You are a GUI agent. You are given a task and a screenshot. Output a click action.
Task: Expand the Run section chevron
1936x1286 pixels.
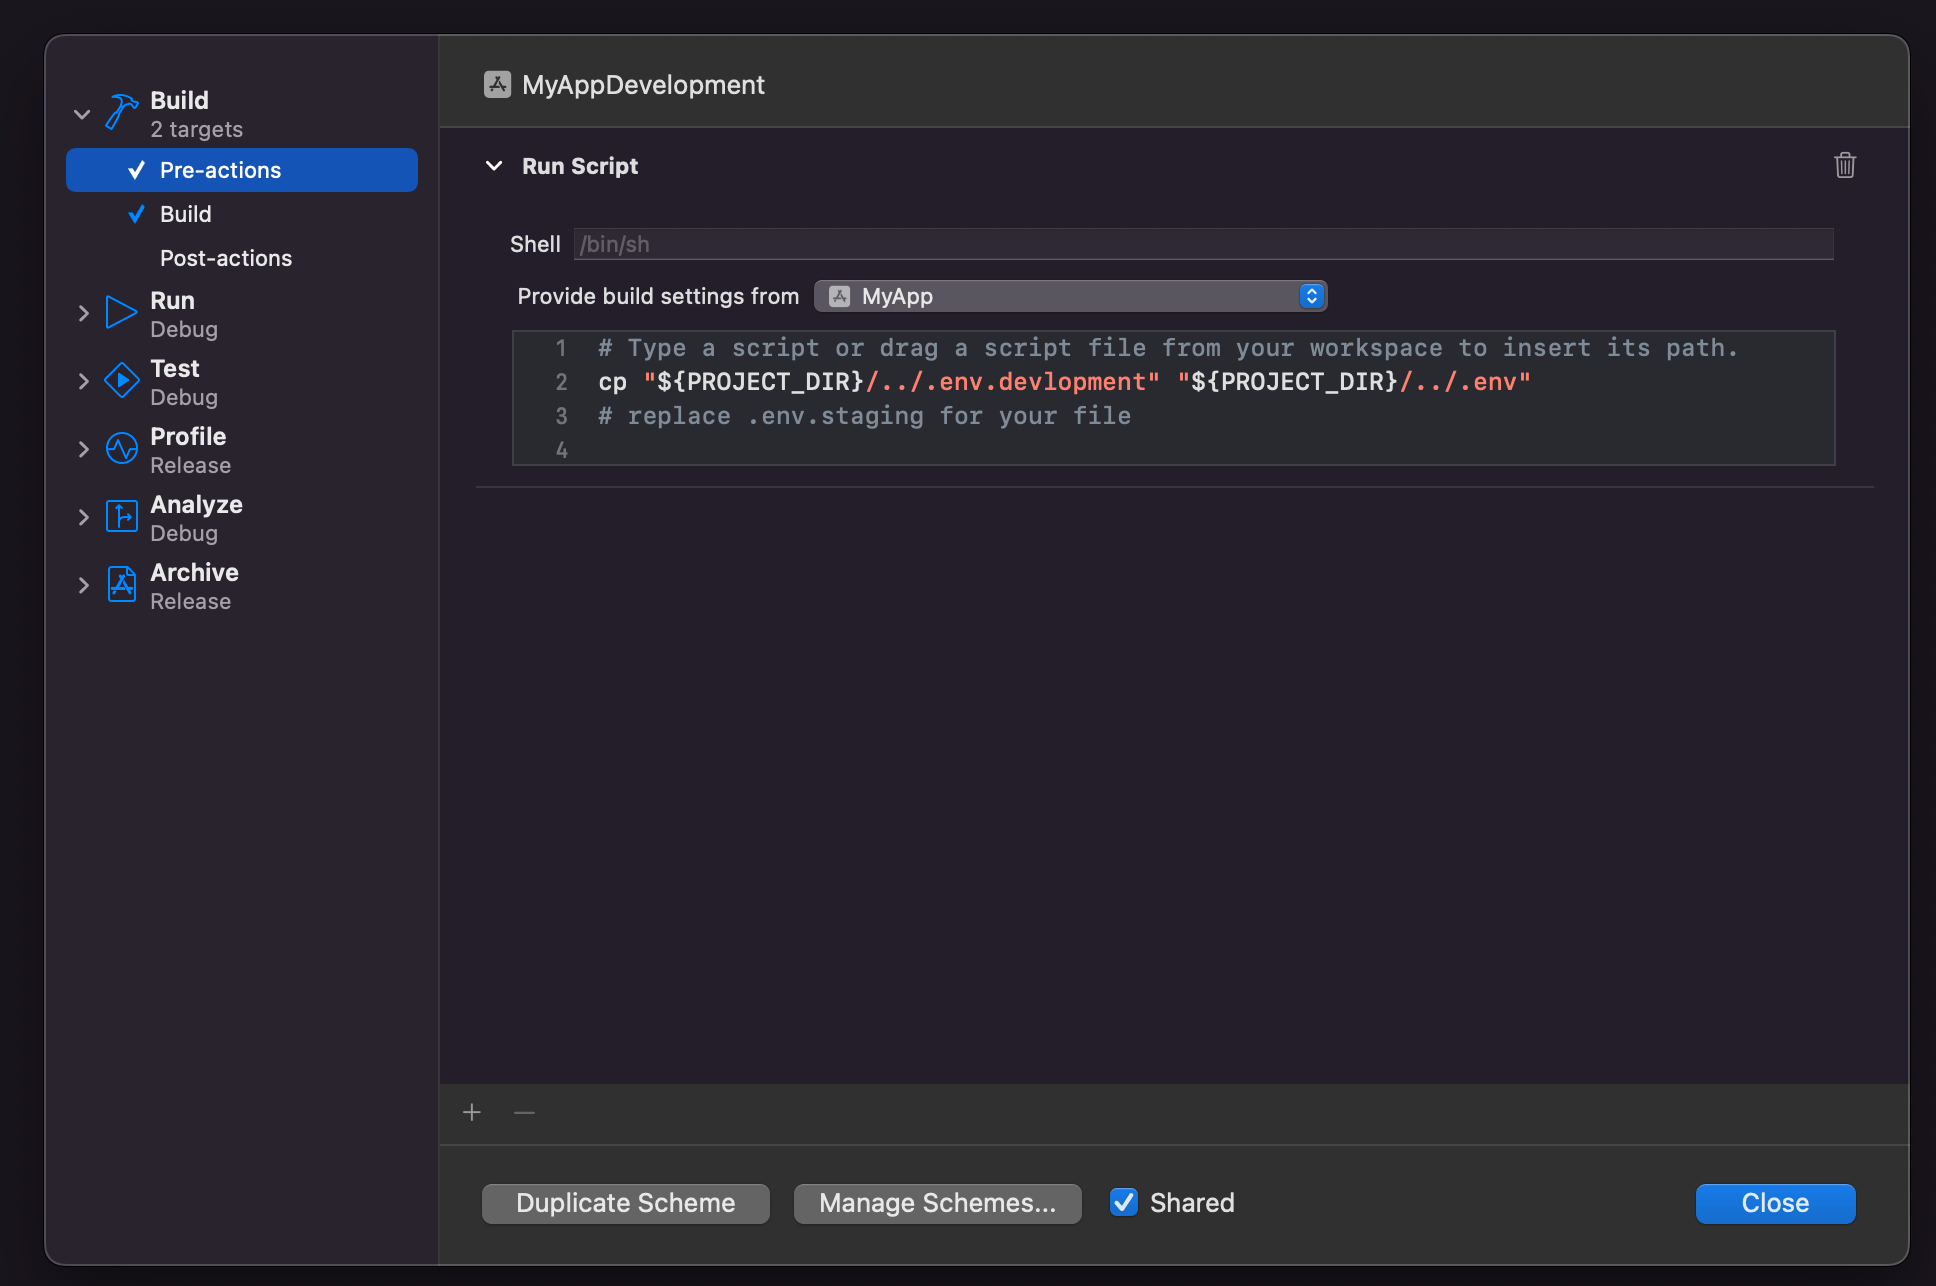point(84,314)
